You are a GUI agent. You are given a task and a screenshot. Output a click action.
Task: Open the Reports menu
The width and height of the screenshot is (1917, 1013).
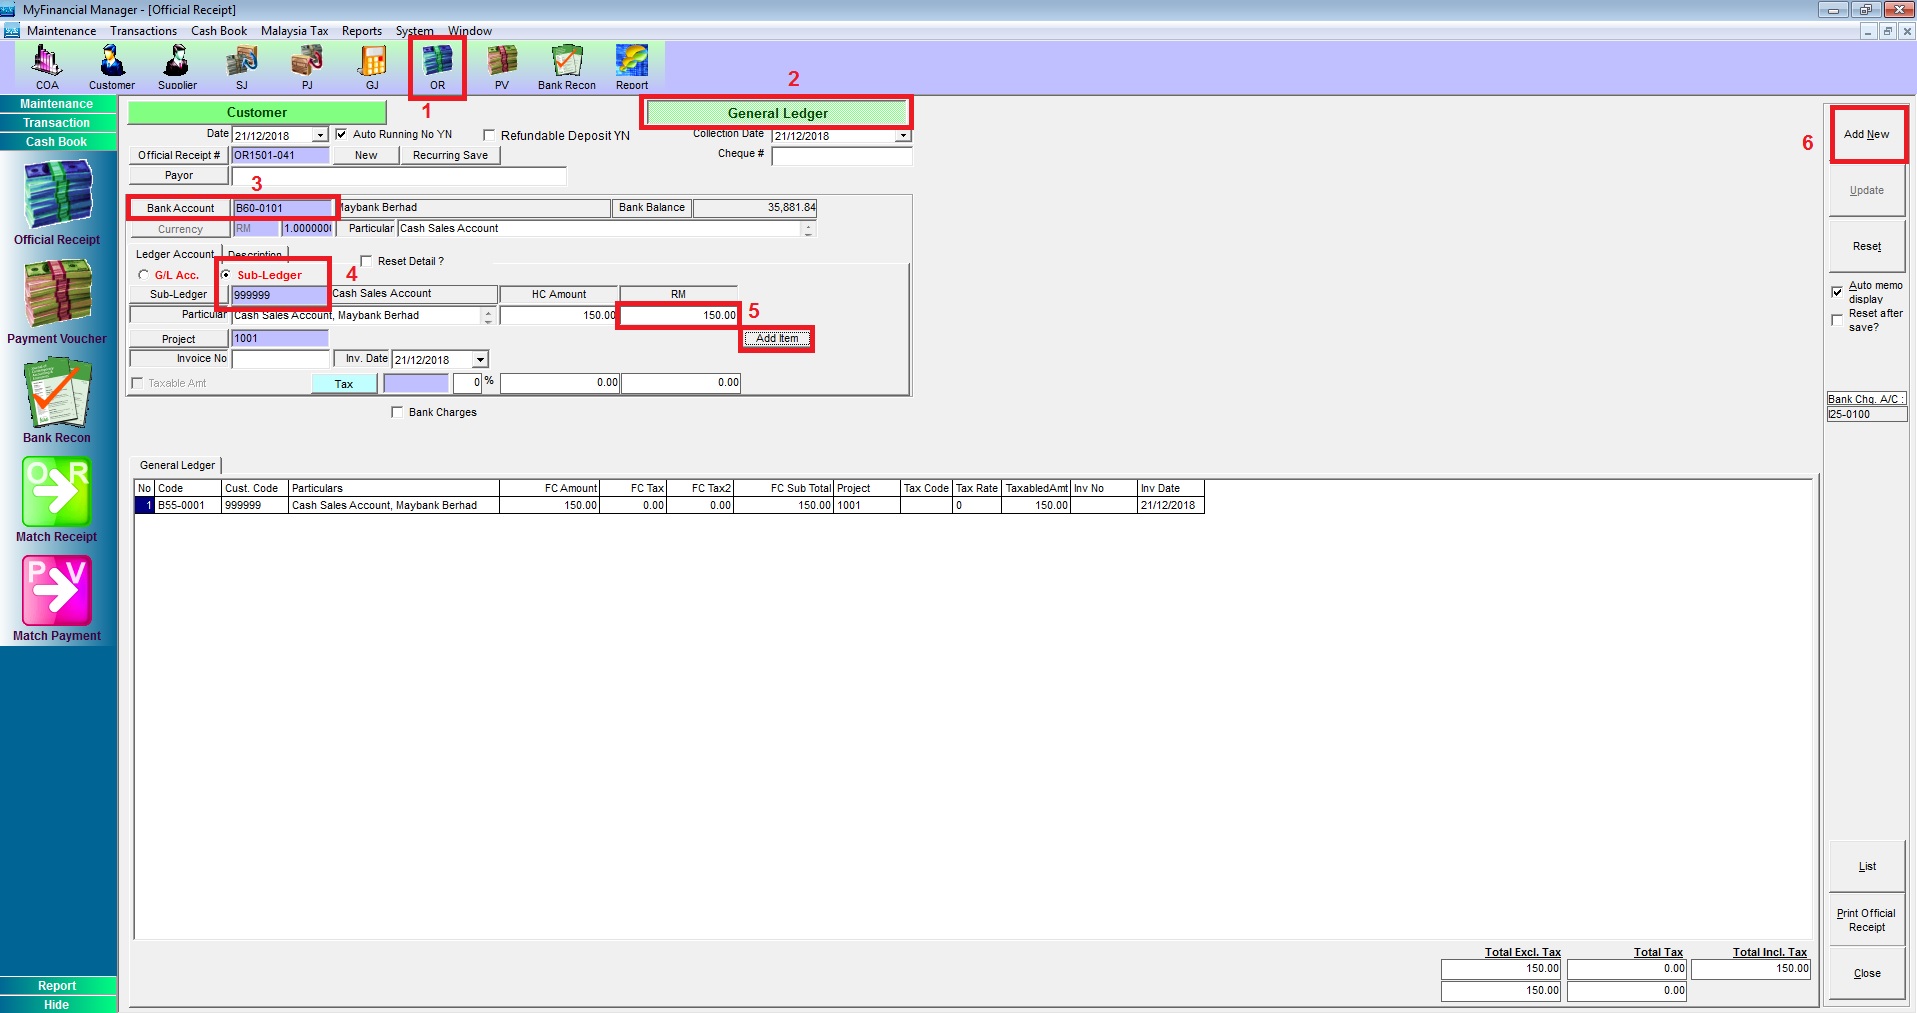tap(361, 31)
